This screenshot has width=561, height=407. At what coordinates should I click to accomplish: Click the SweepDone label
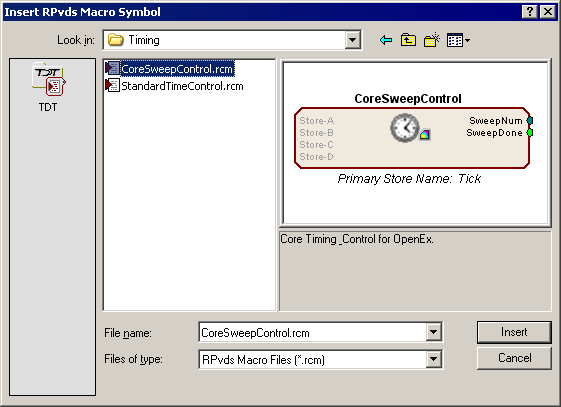494,133
